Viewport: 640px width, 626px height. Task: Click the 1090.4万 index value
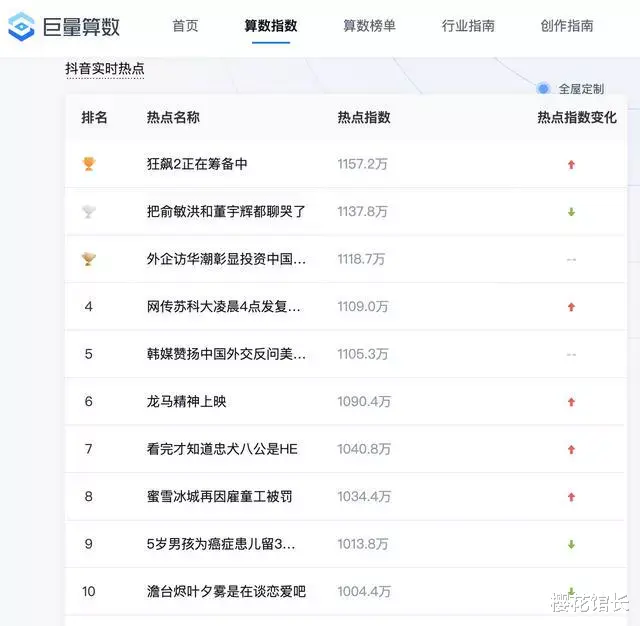point(364,402)
